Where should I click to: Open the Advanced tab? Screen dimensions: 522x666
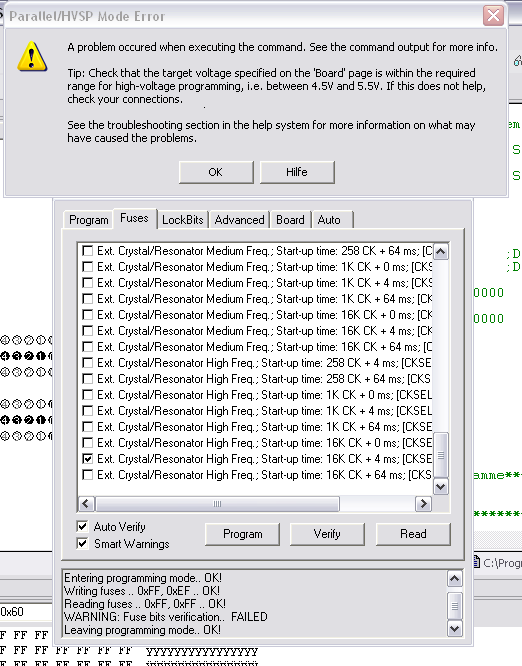tap(239, 220)
